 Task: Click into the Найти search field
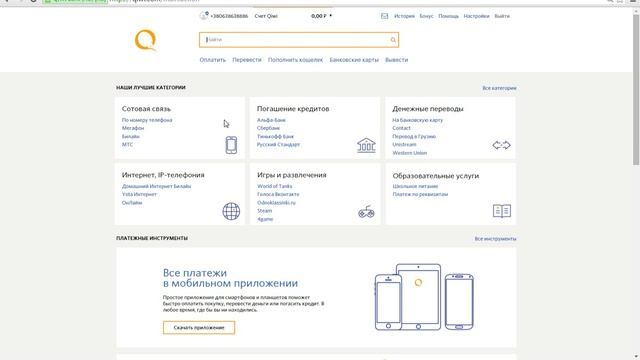pos(299,40)
